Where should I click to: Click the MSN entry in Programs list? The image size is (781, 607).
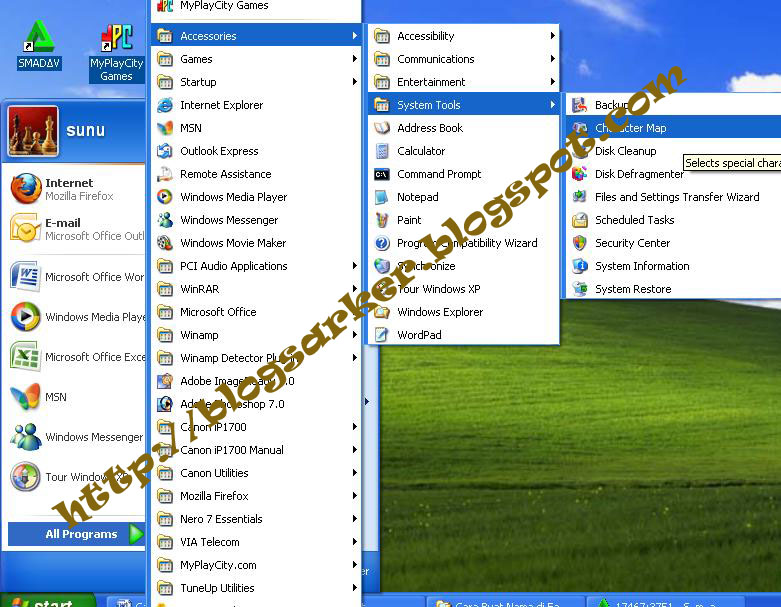(256, 128)
